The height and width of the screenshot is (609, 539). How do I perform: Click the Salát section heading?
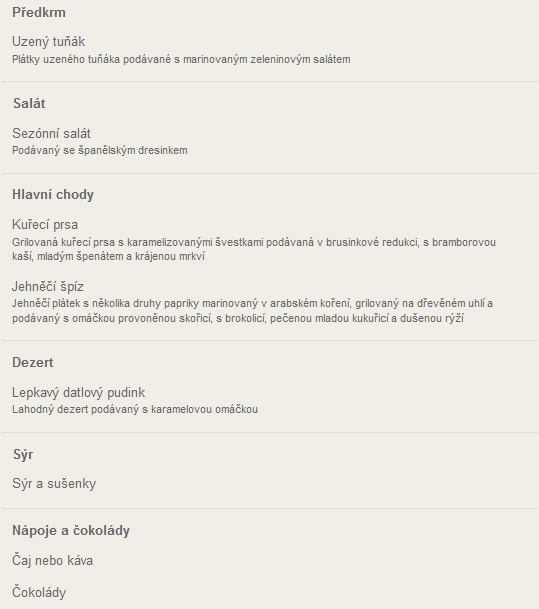coord(29,104)
